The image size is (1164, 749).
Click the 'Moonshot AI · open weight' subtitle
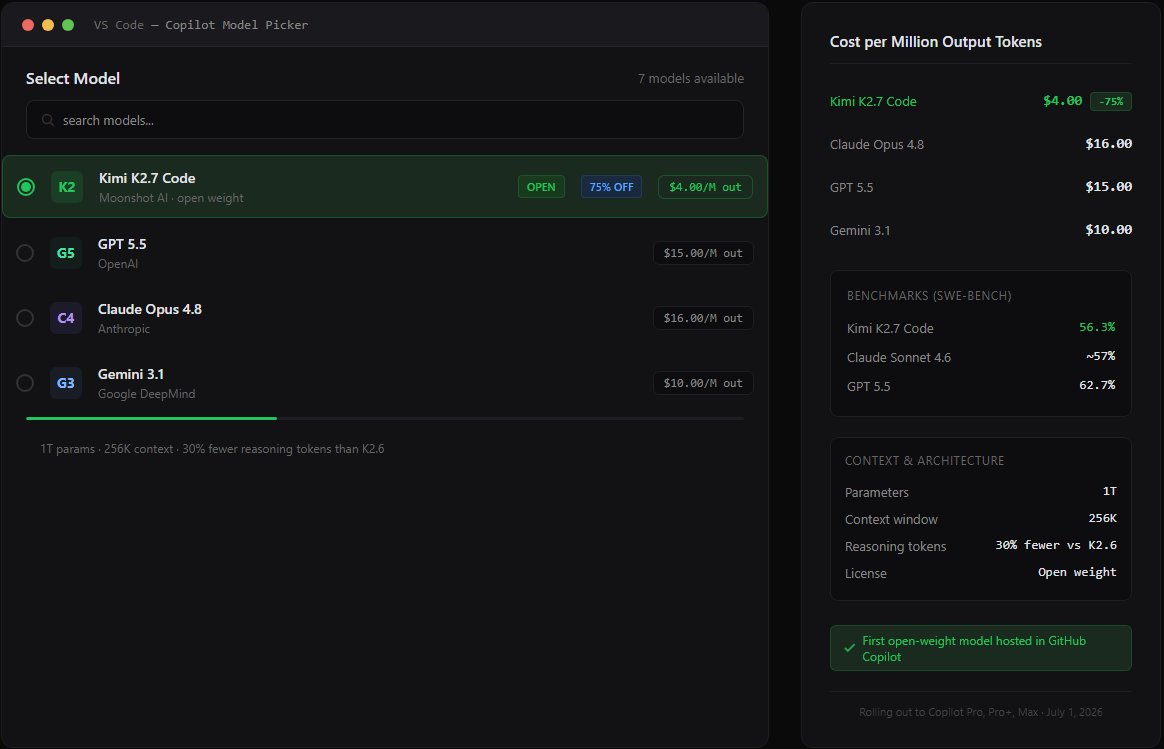(x=171, y=198)
